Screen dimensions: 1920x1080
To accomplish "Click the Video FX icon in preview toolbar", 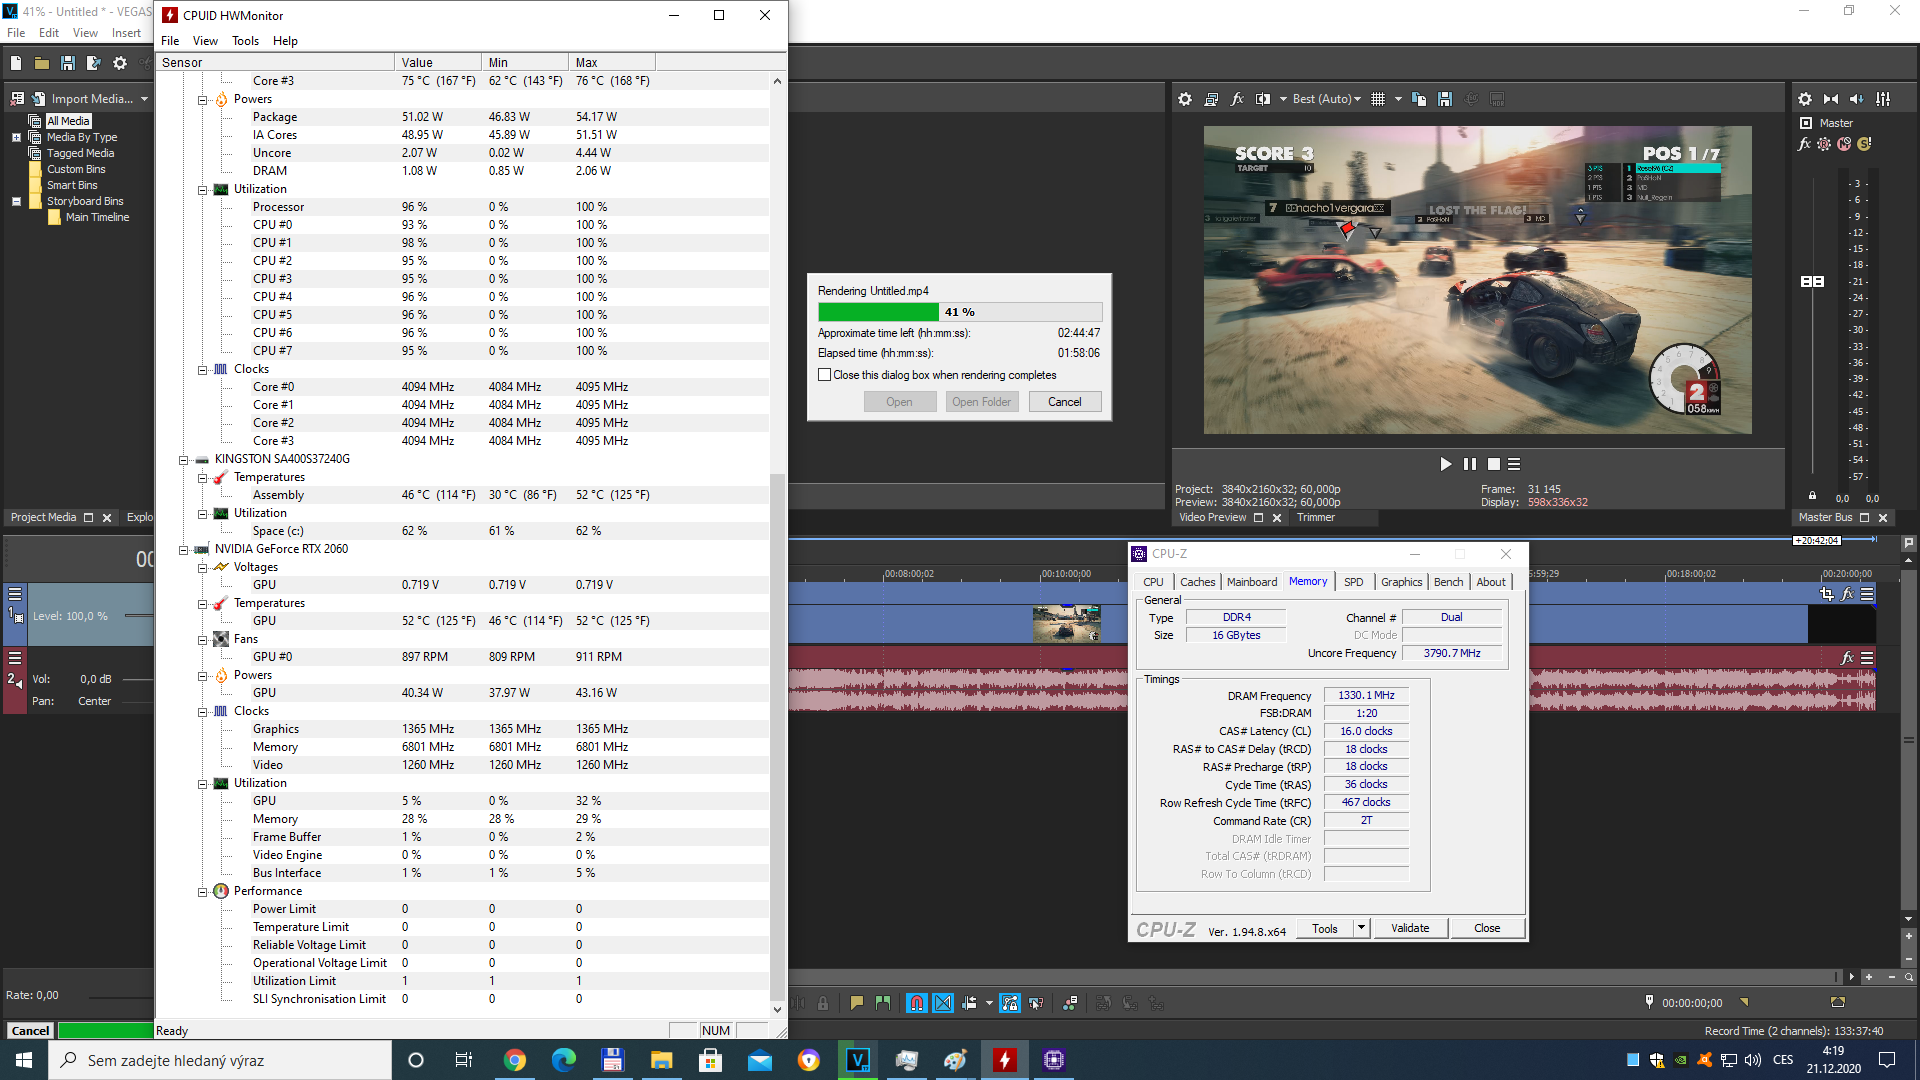I will tap(1237, 99).
